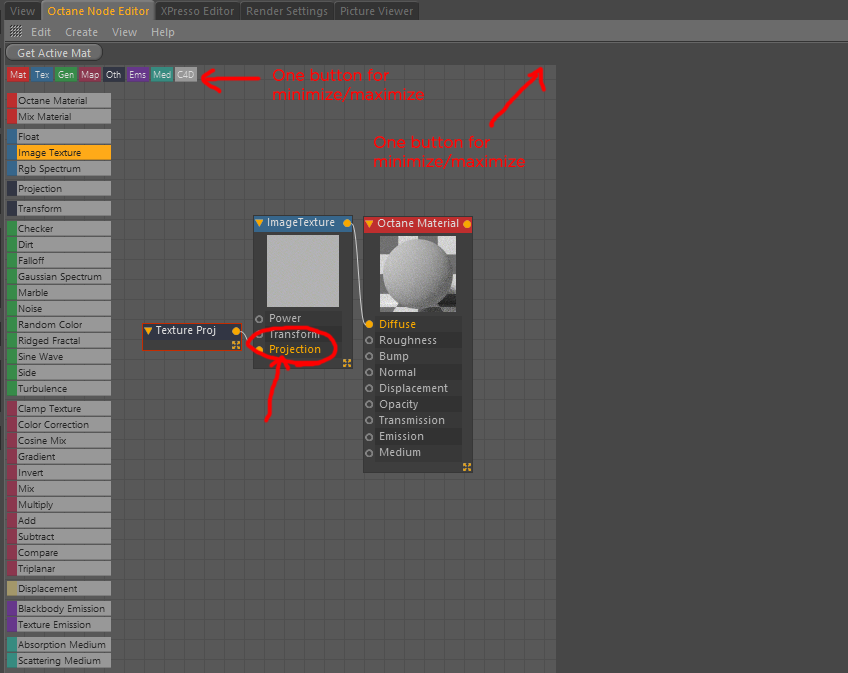
Task: Add a Mix Material node from the list
Action: click(59, 117)
